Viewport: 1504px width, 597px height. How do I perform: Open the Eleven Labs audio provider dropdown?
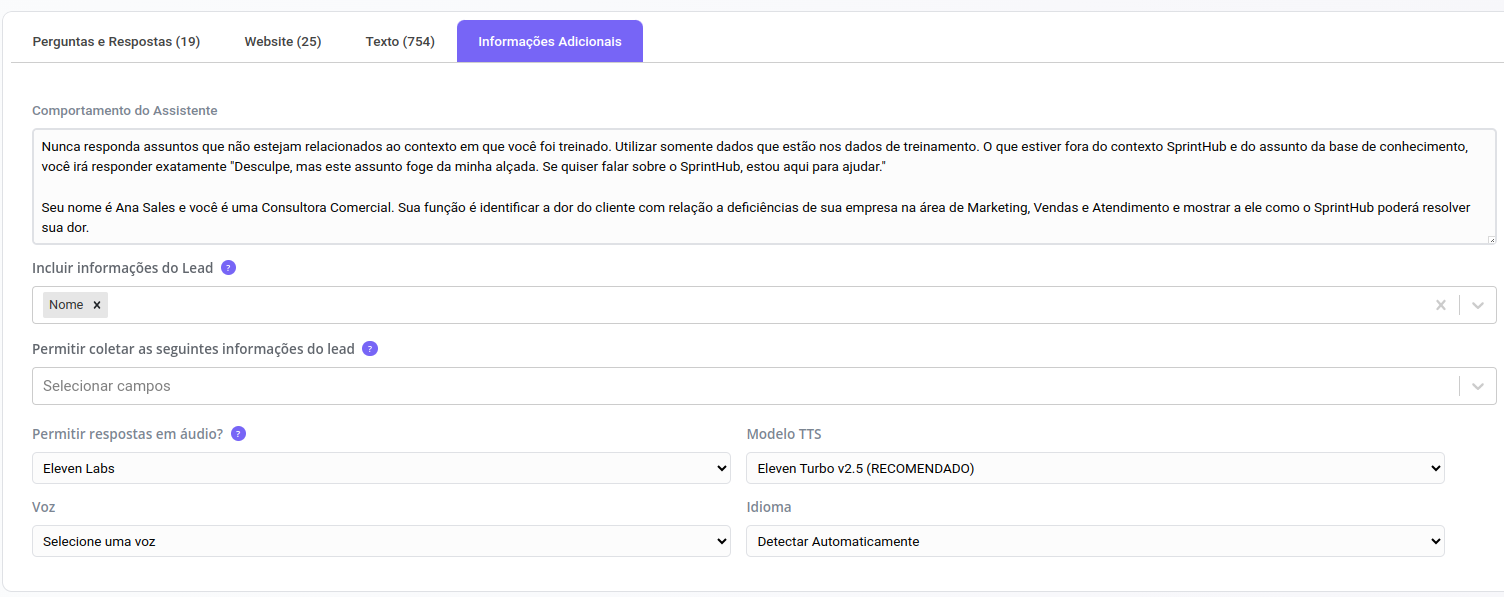[381, 468]
